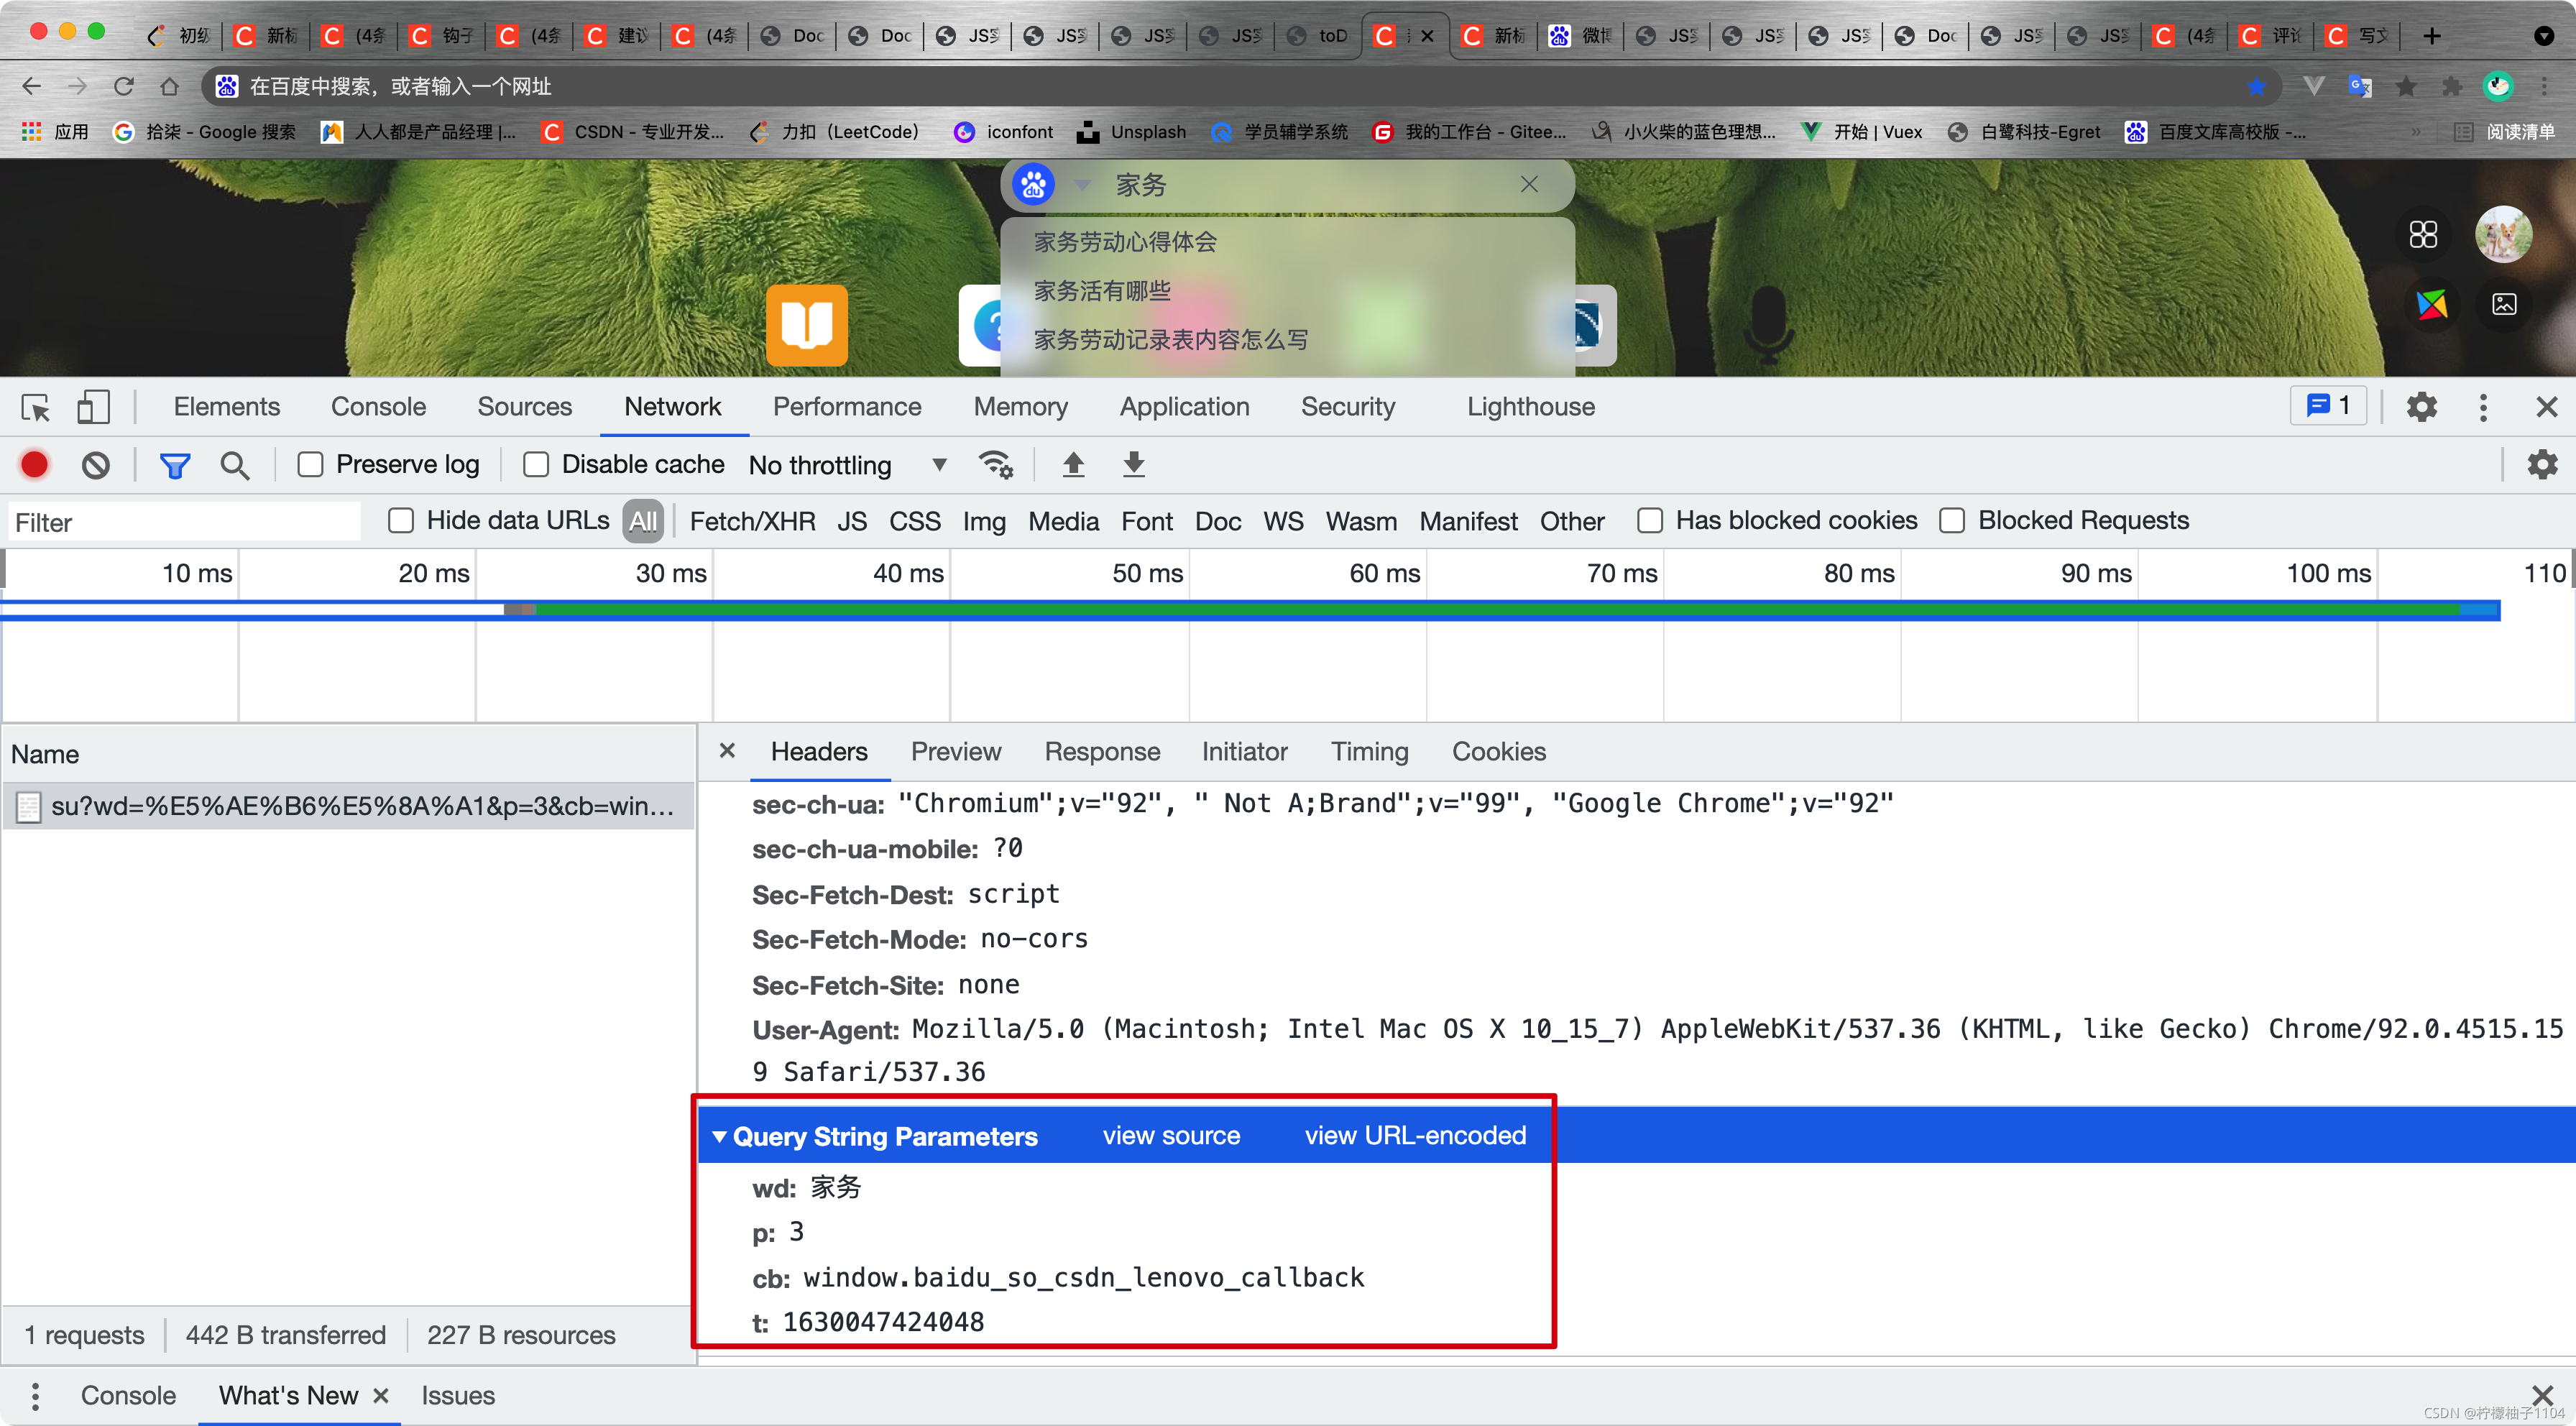This screenshot has height=1426, width=2576.
Task: Click the view source link
Action: 1171,1135
